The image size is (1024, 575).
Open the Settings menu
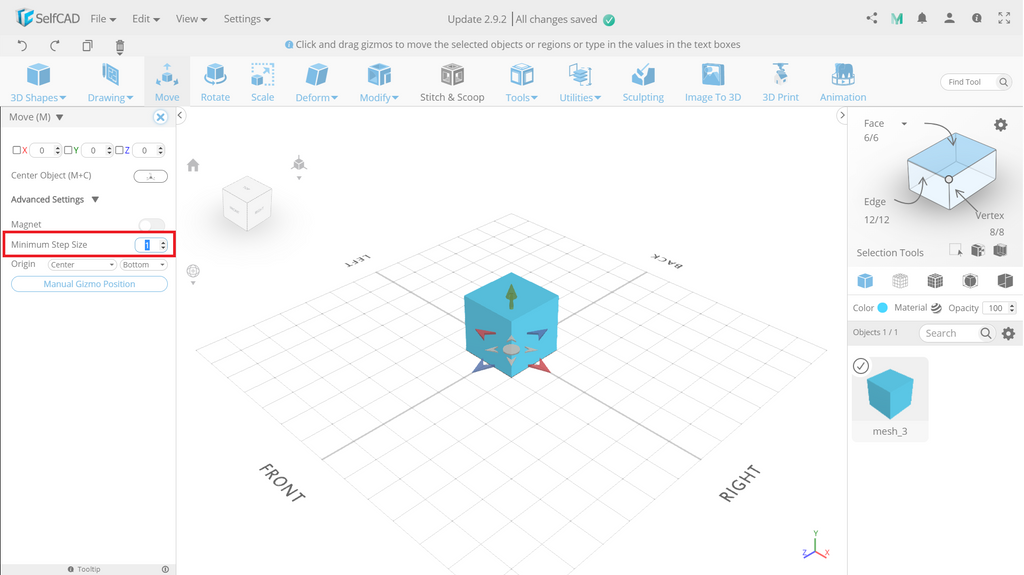click(246, 19)
